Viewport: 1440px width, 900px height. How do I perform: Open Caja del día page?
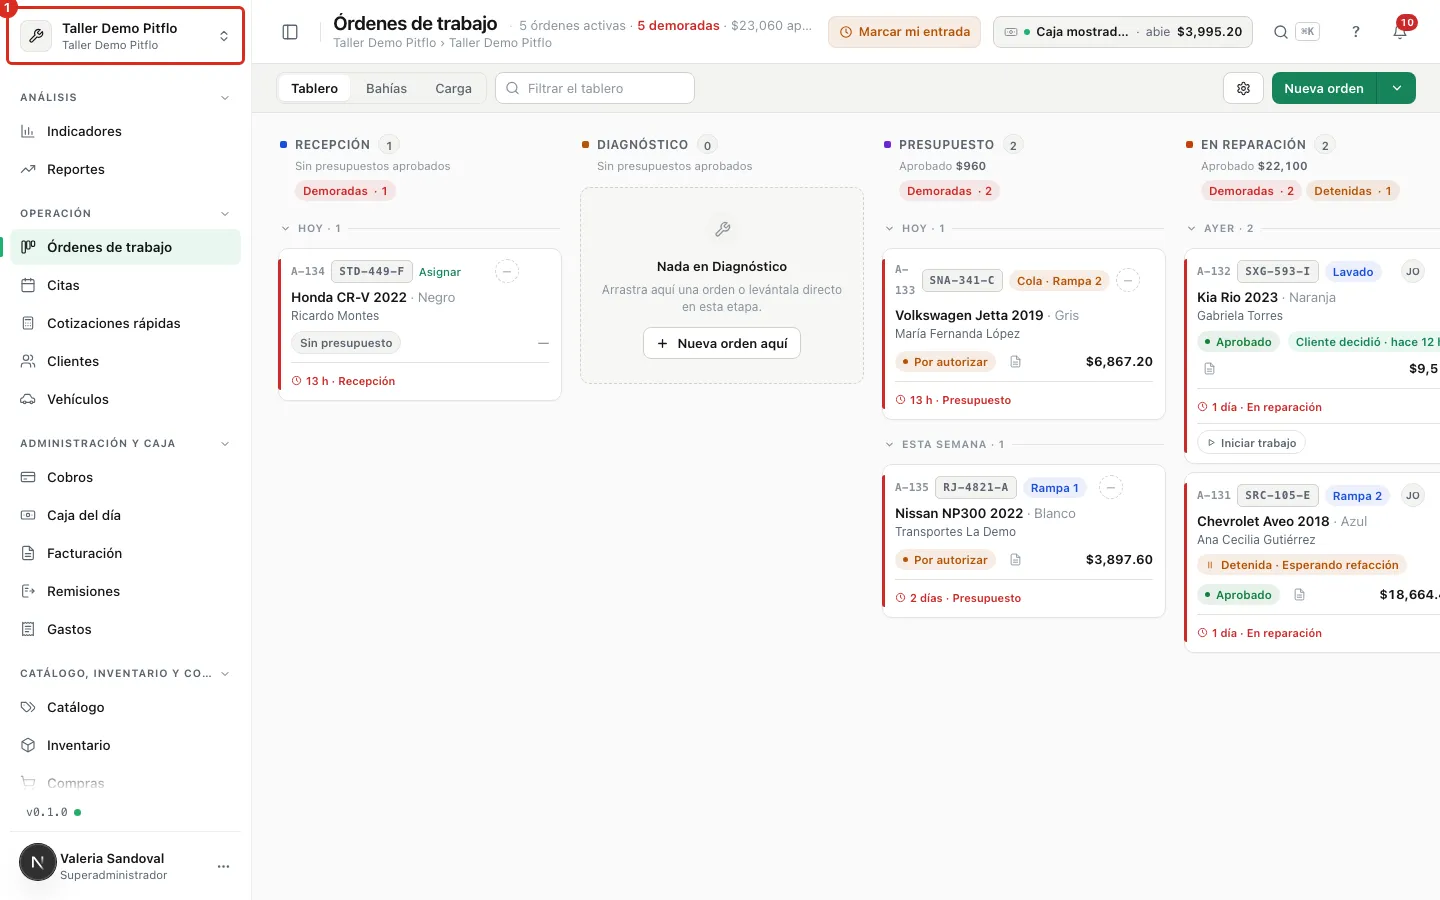(x=125, y=516)
